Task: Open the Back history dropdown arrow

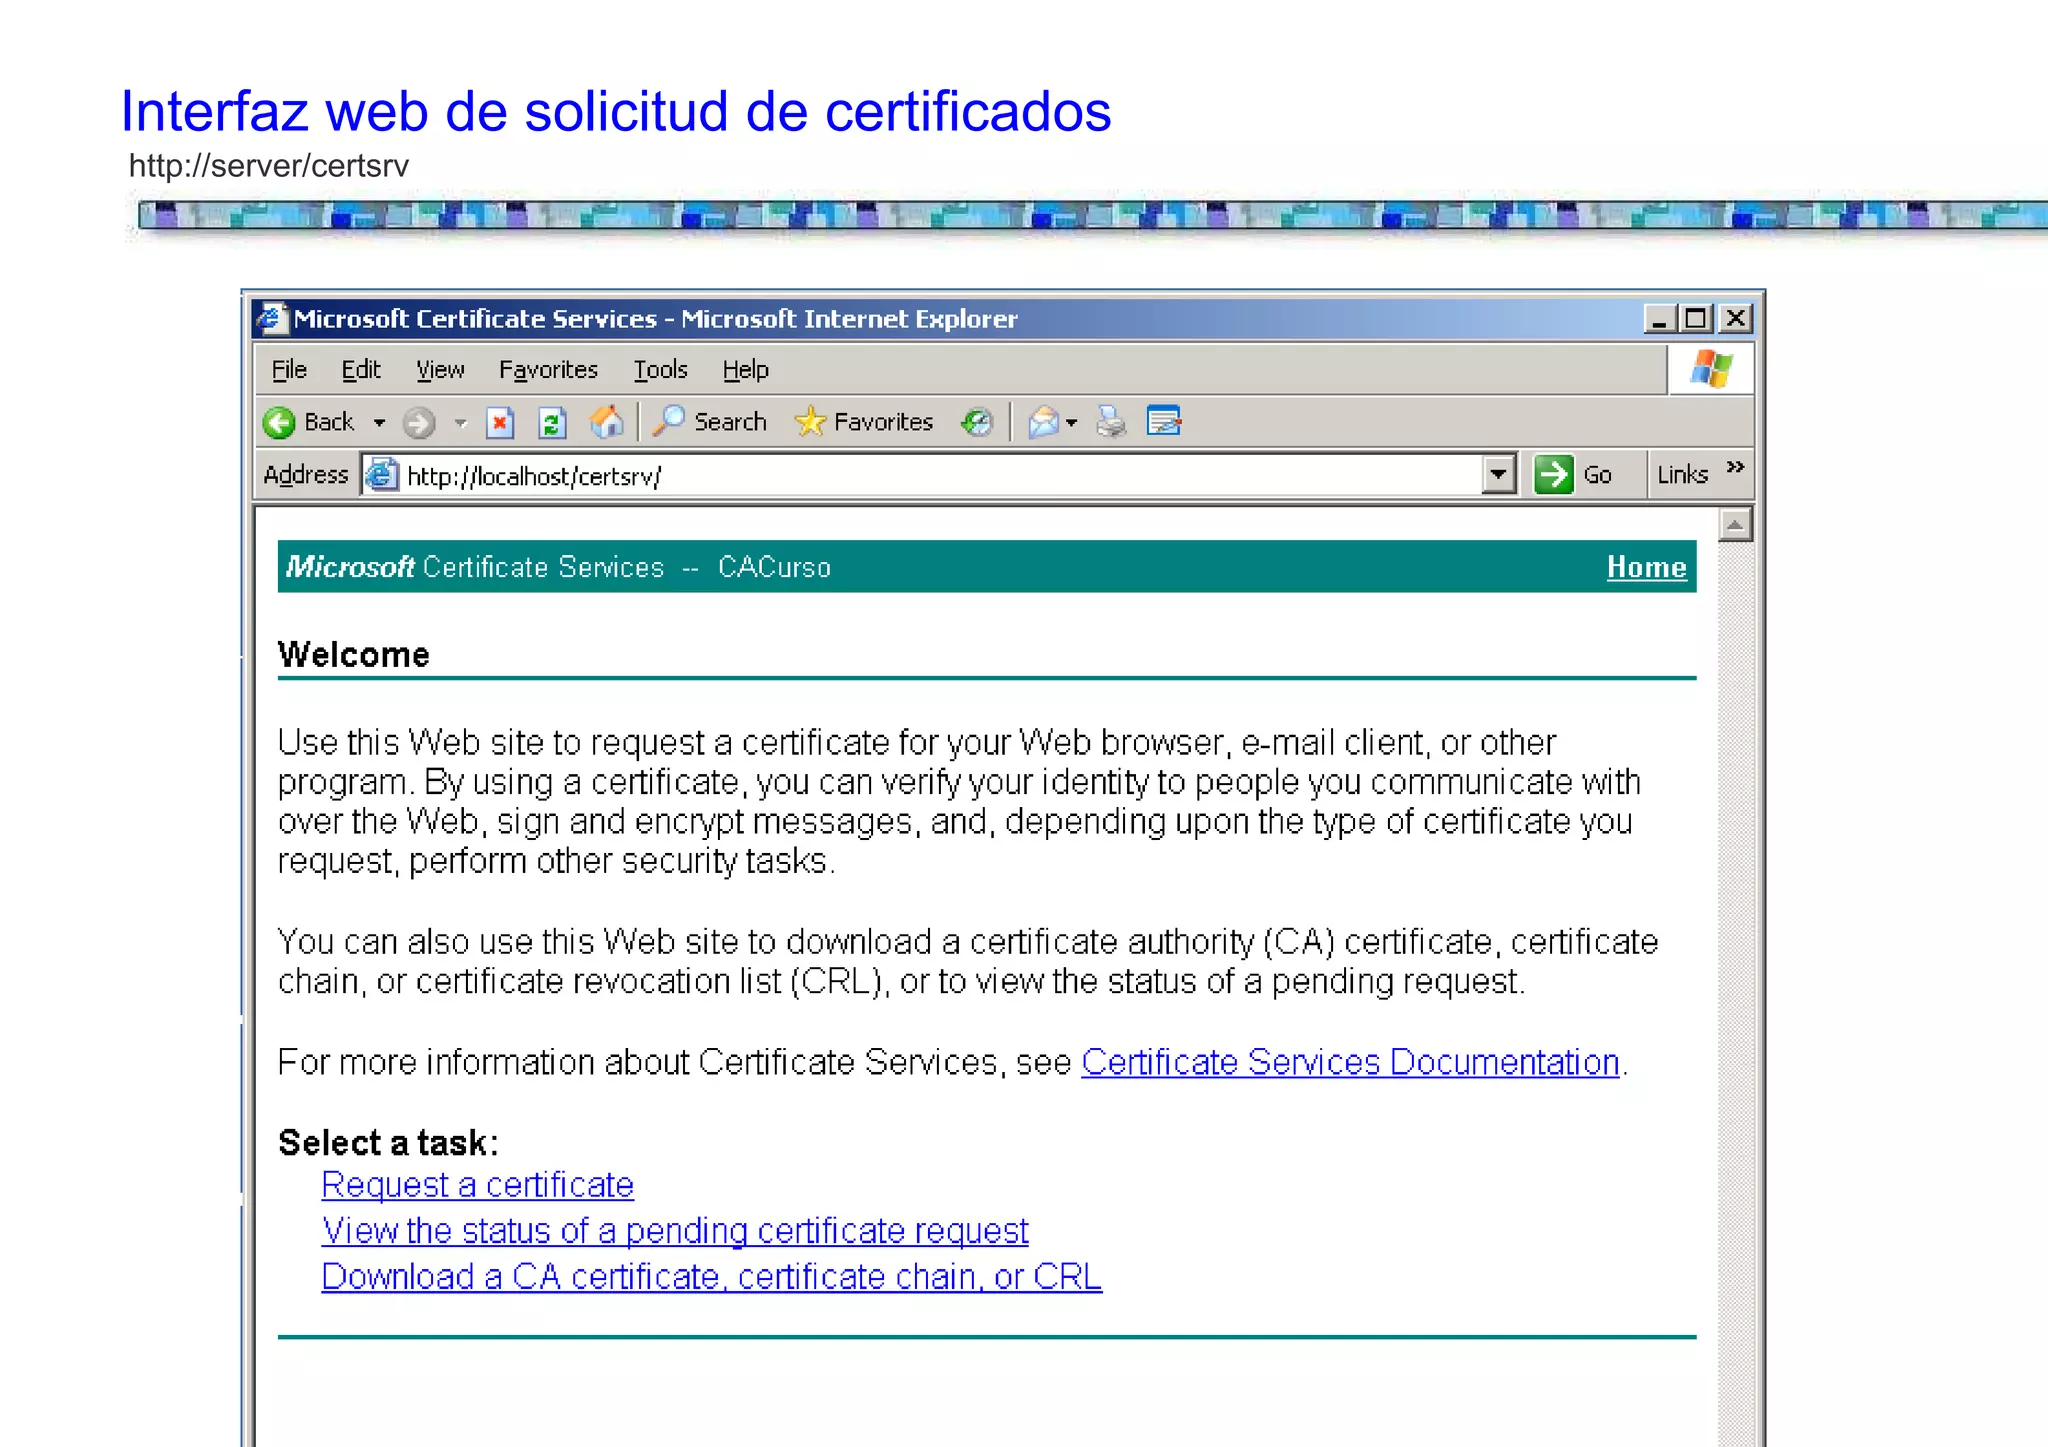Action: 379,423
